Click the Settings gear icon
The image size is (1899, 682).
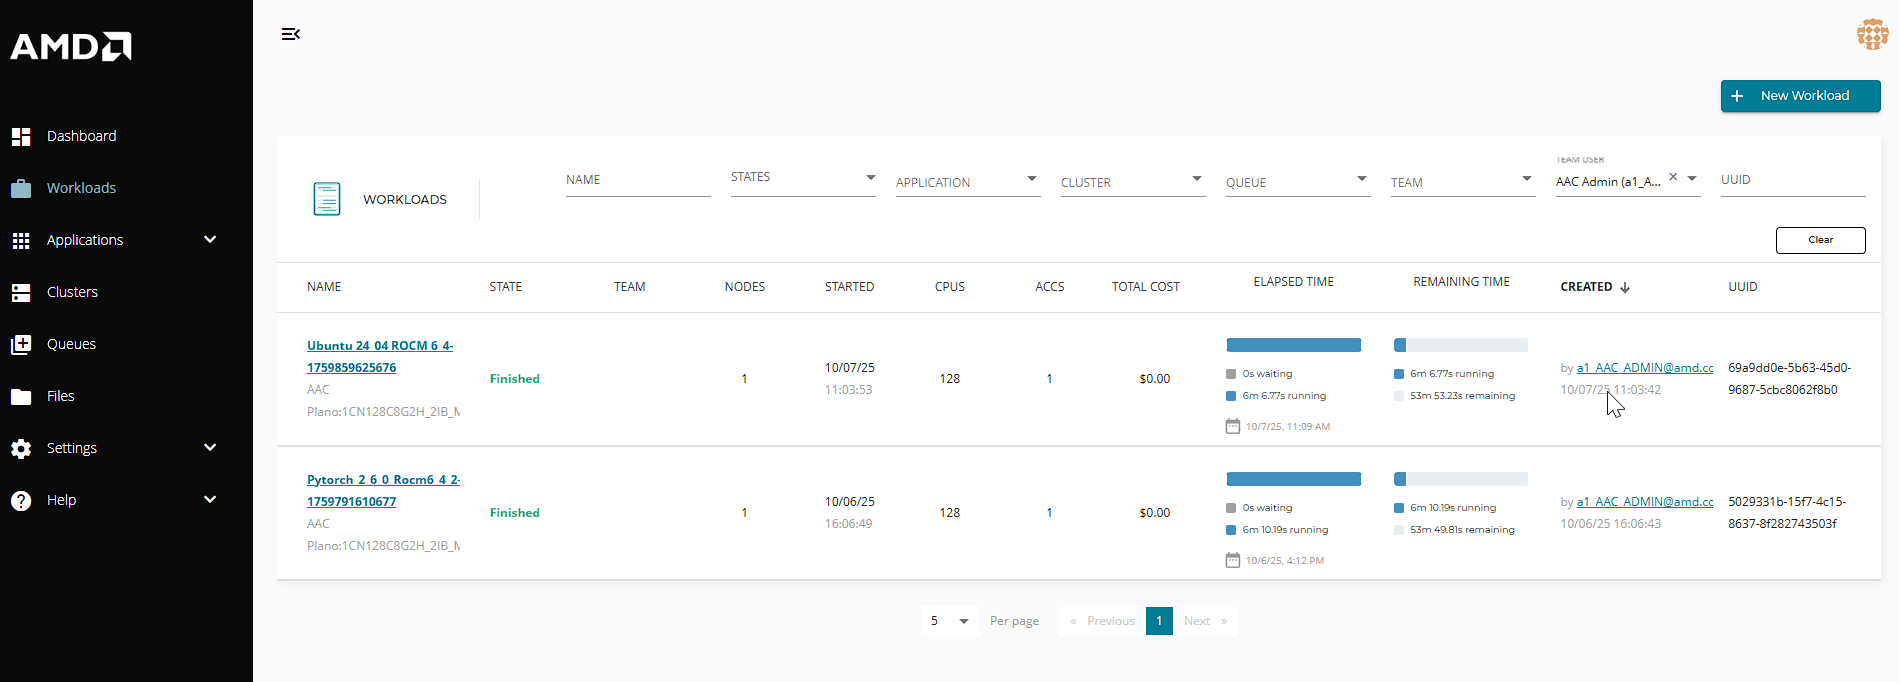21,448
